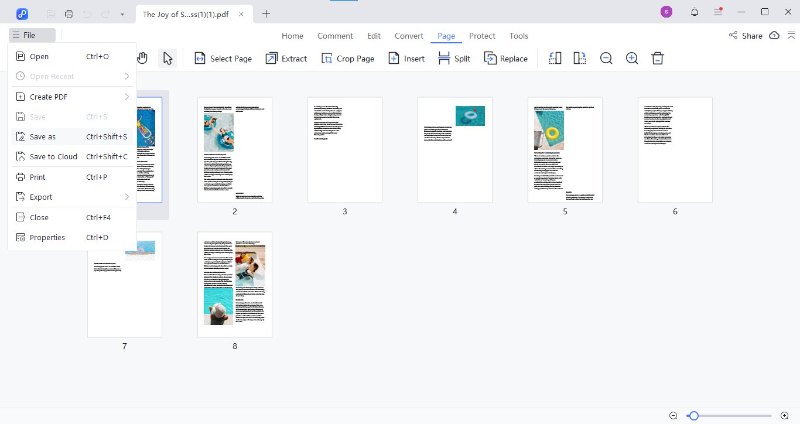Switch to the Home tab
The image size is (800, 424).
point(292,36)
